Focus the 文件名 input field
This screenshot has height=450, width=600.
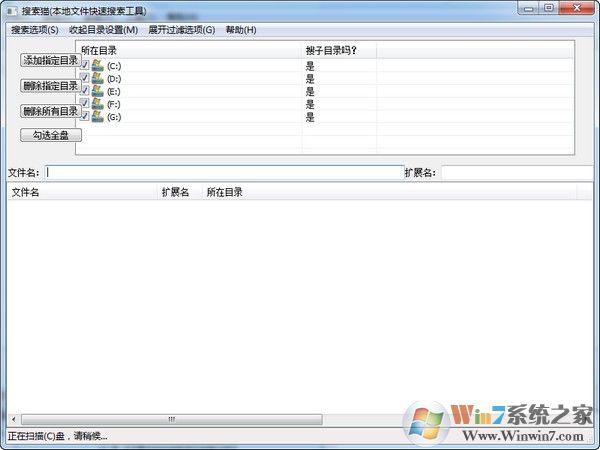(x=224, y=172)
